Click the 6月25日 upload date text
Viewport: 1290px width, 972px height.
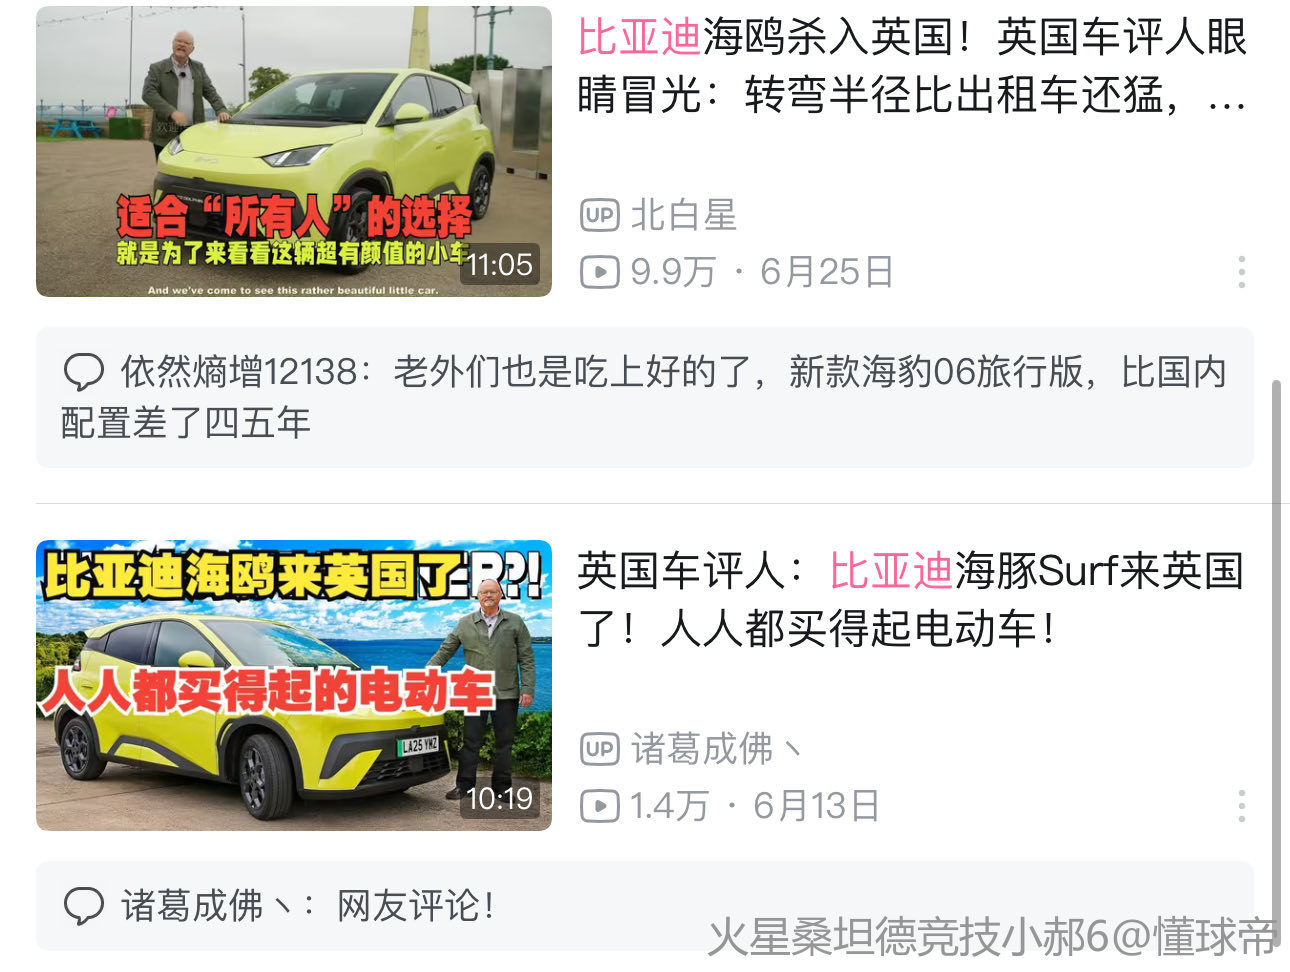point(827,271)
